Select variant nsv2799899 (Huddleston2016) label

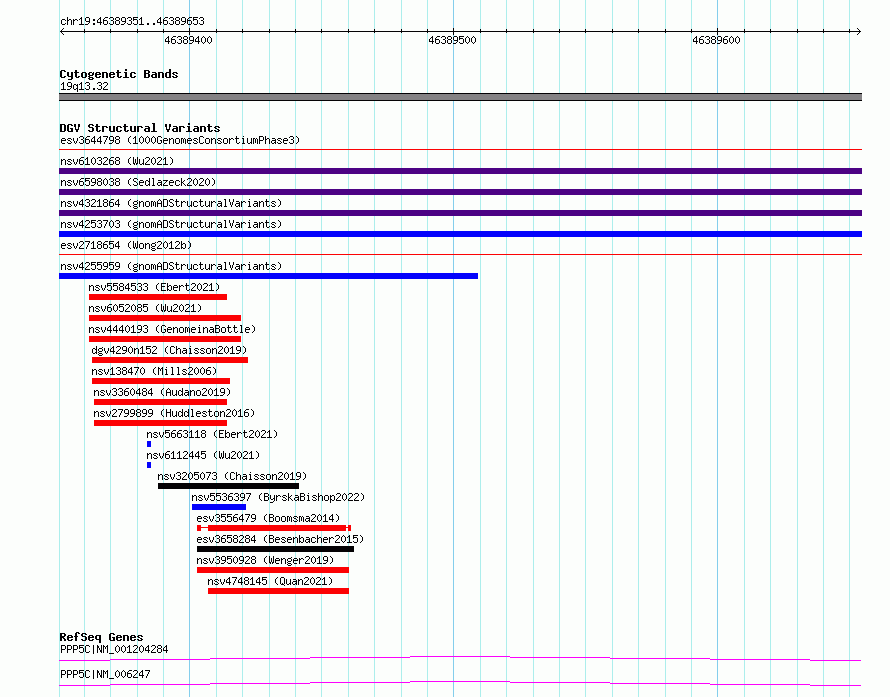click(x=174, y=413)
